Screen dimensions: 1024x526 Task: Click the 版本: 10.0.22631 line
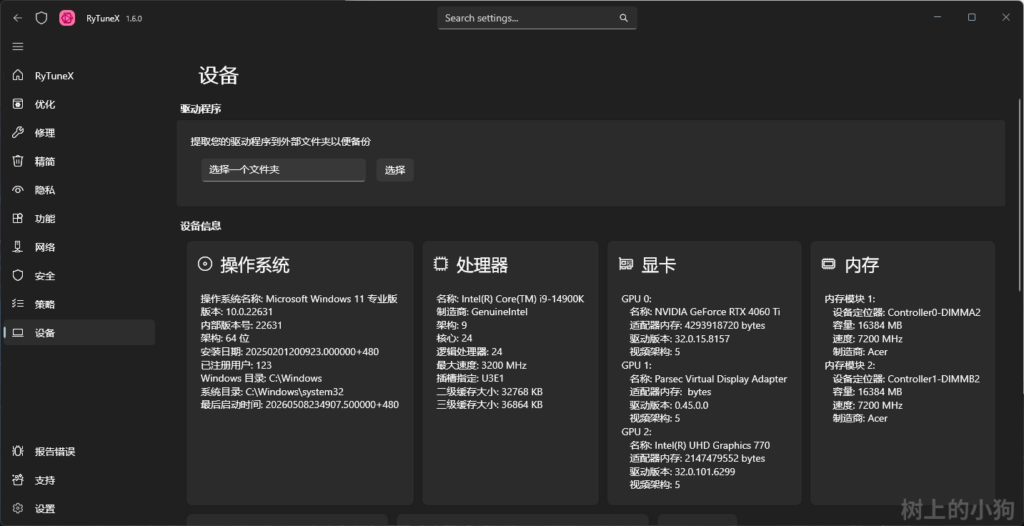(236, 312)
